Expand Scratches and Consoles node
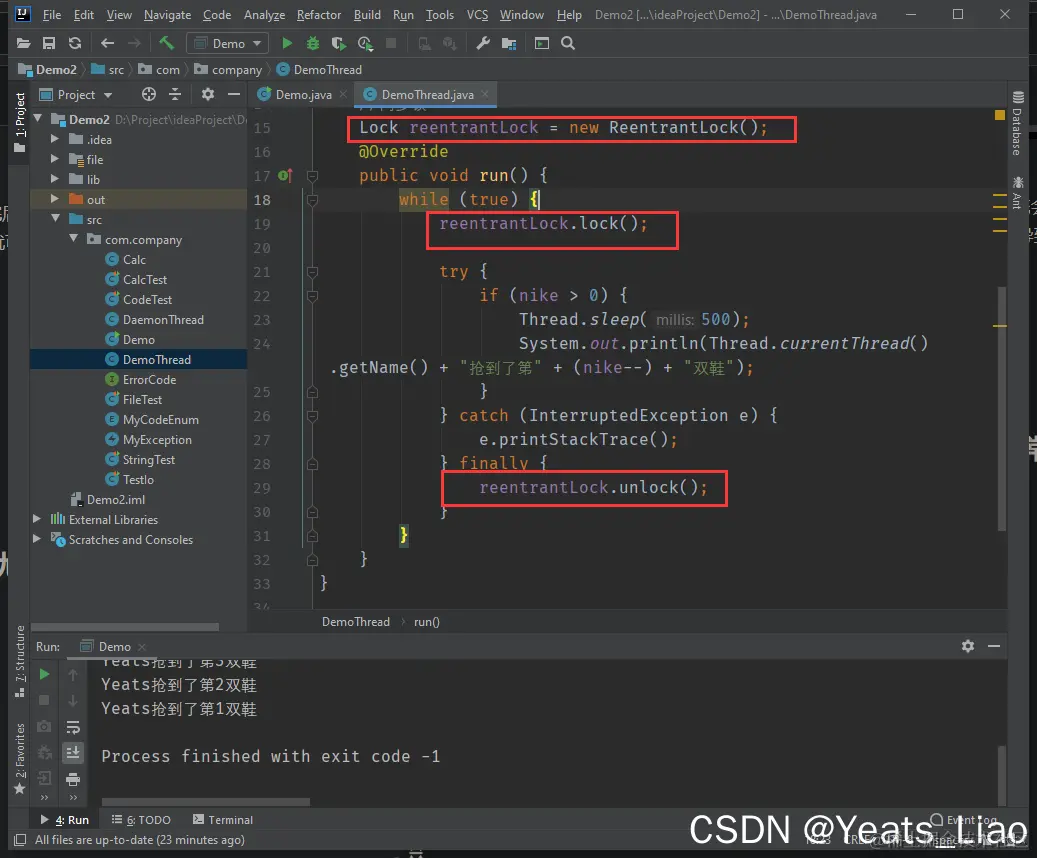 37,539
